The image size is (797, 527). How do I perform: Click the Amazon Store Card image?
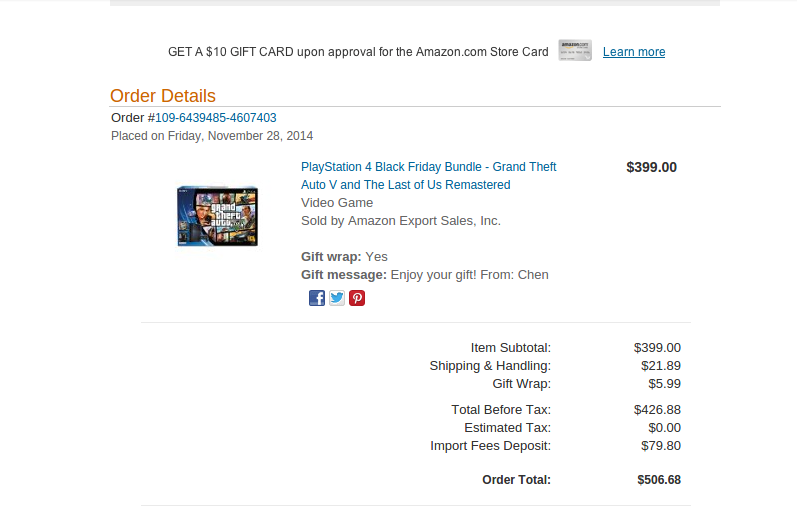pos(575,50)
